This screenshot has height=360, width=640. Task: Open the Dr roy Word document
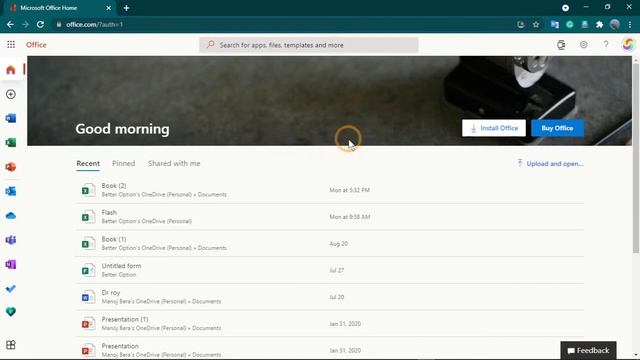coord(330,297)
